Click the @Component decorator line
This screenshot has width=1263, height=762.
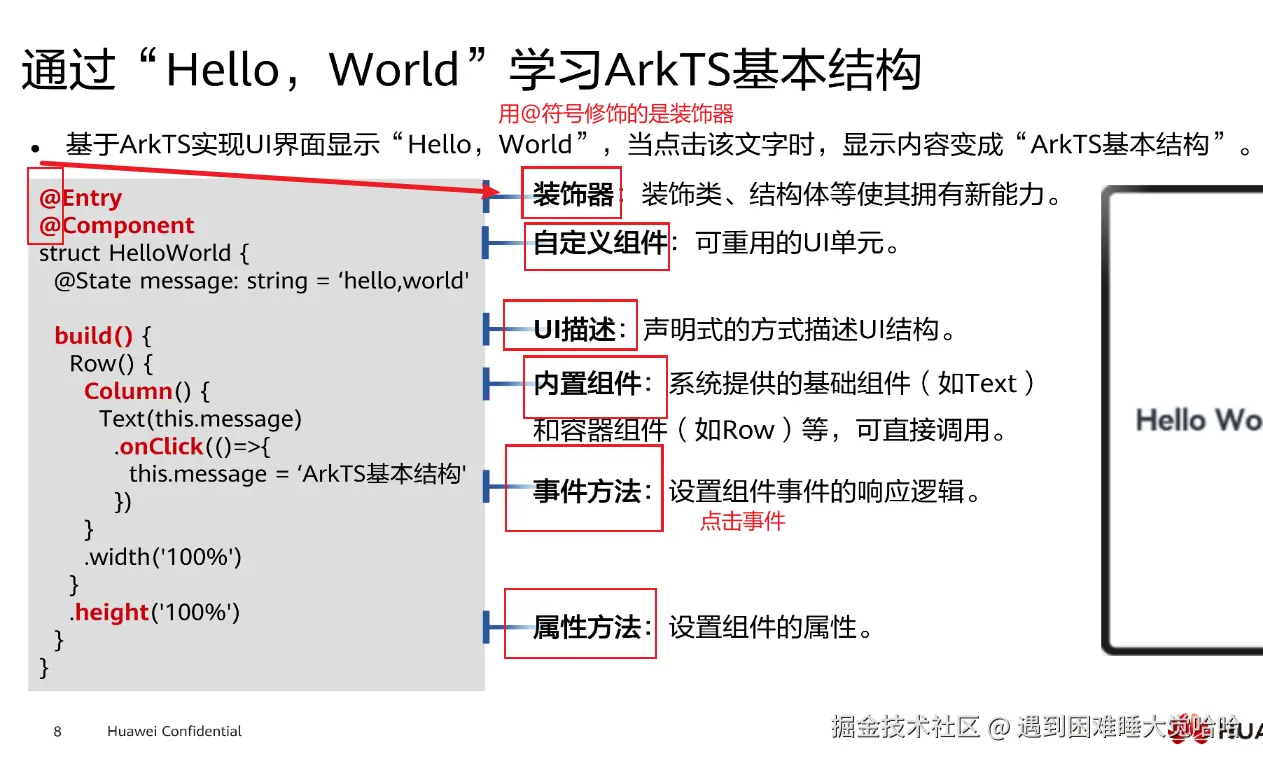point(116,226)
